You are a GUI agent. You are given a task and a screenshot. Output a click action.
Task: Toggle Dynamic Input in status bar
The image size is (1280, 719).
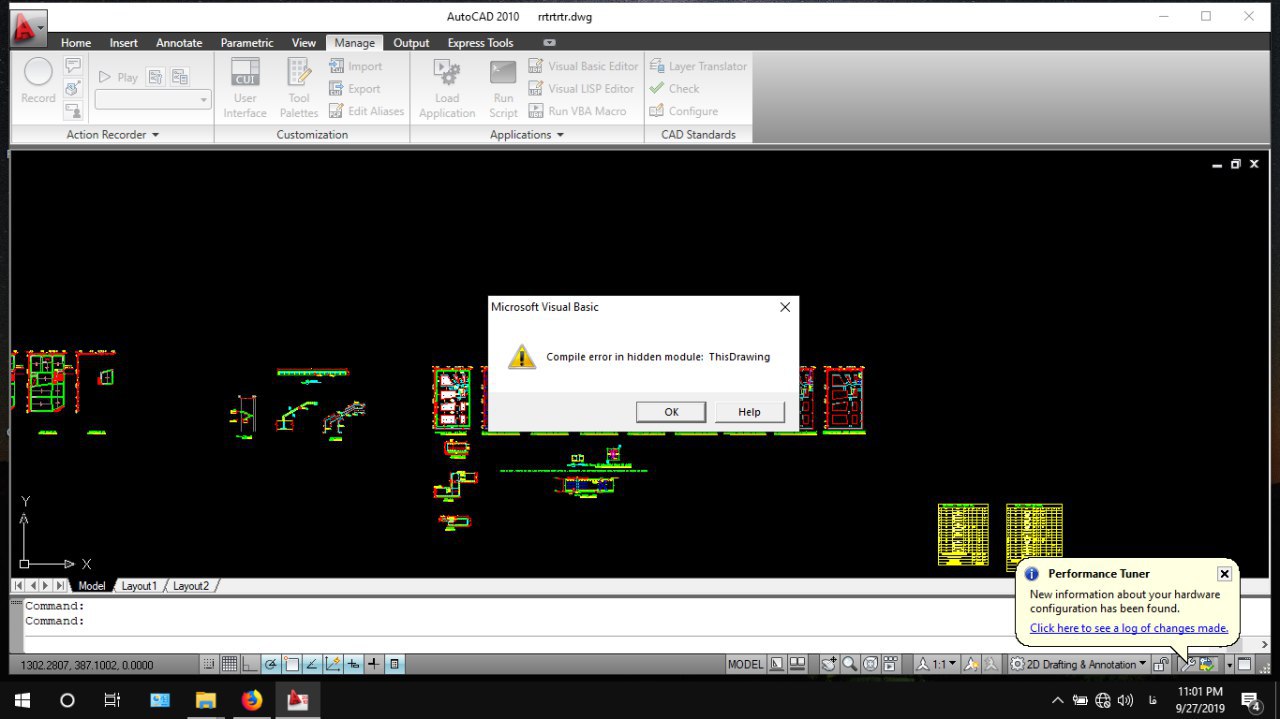click(354, 664)
